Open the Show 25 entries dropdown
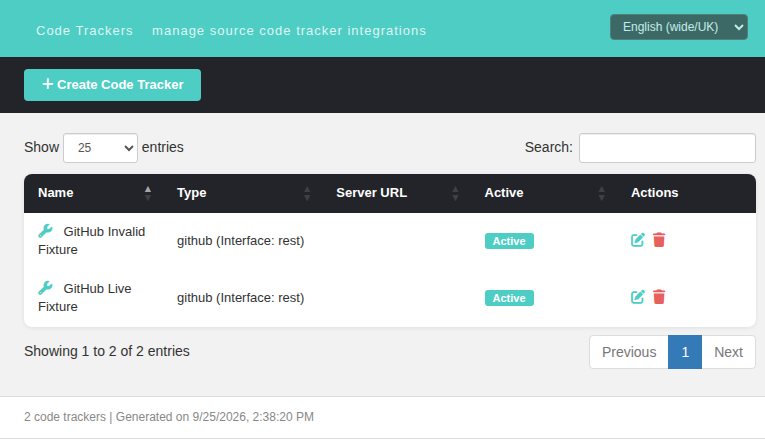Image resolution: width=765 pixels, height=443 pixels. click(x=101, y=148)
